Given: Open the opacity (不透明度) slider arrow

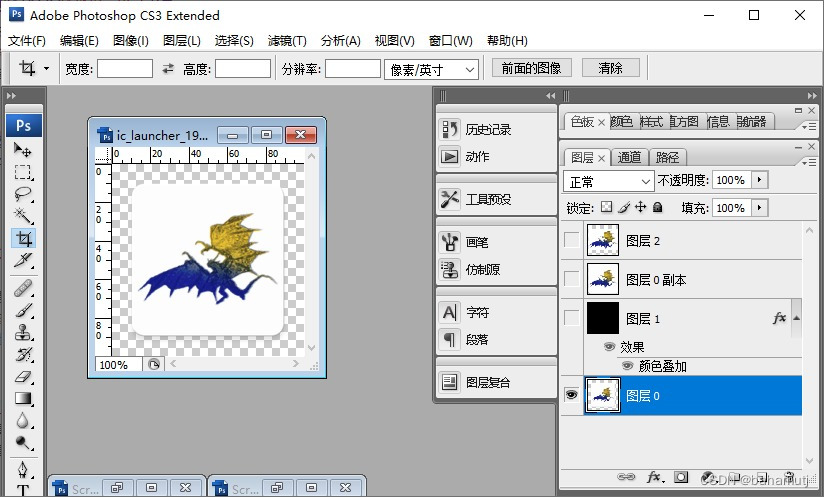Looking at the screenshot, I should click(x=759, y=180).
